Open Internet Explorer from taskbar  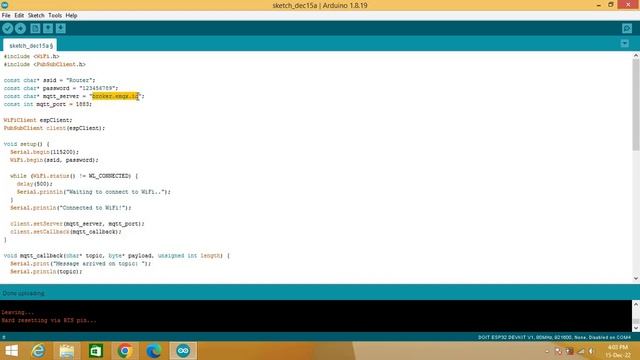point(38,351)
